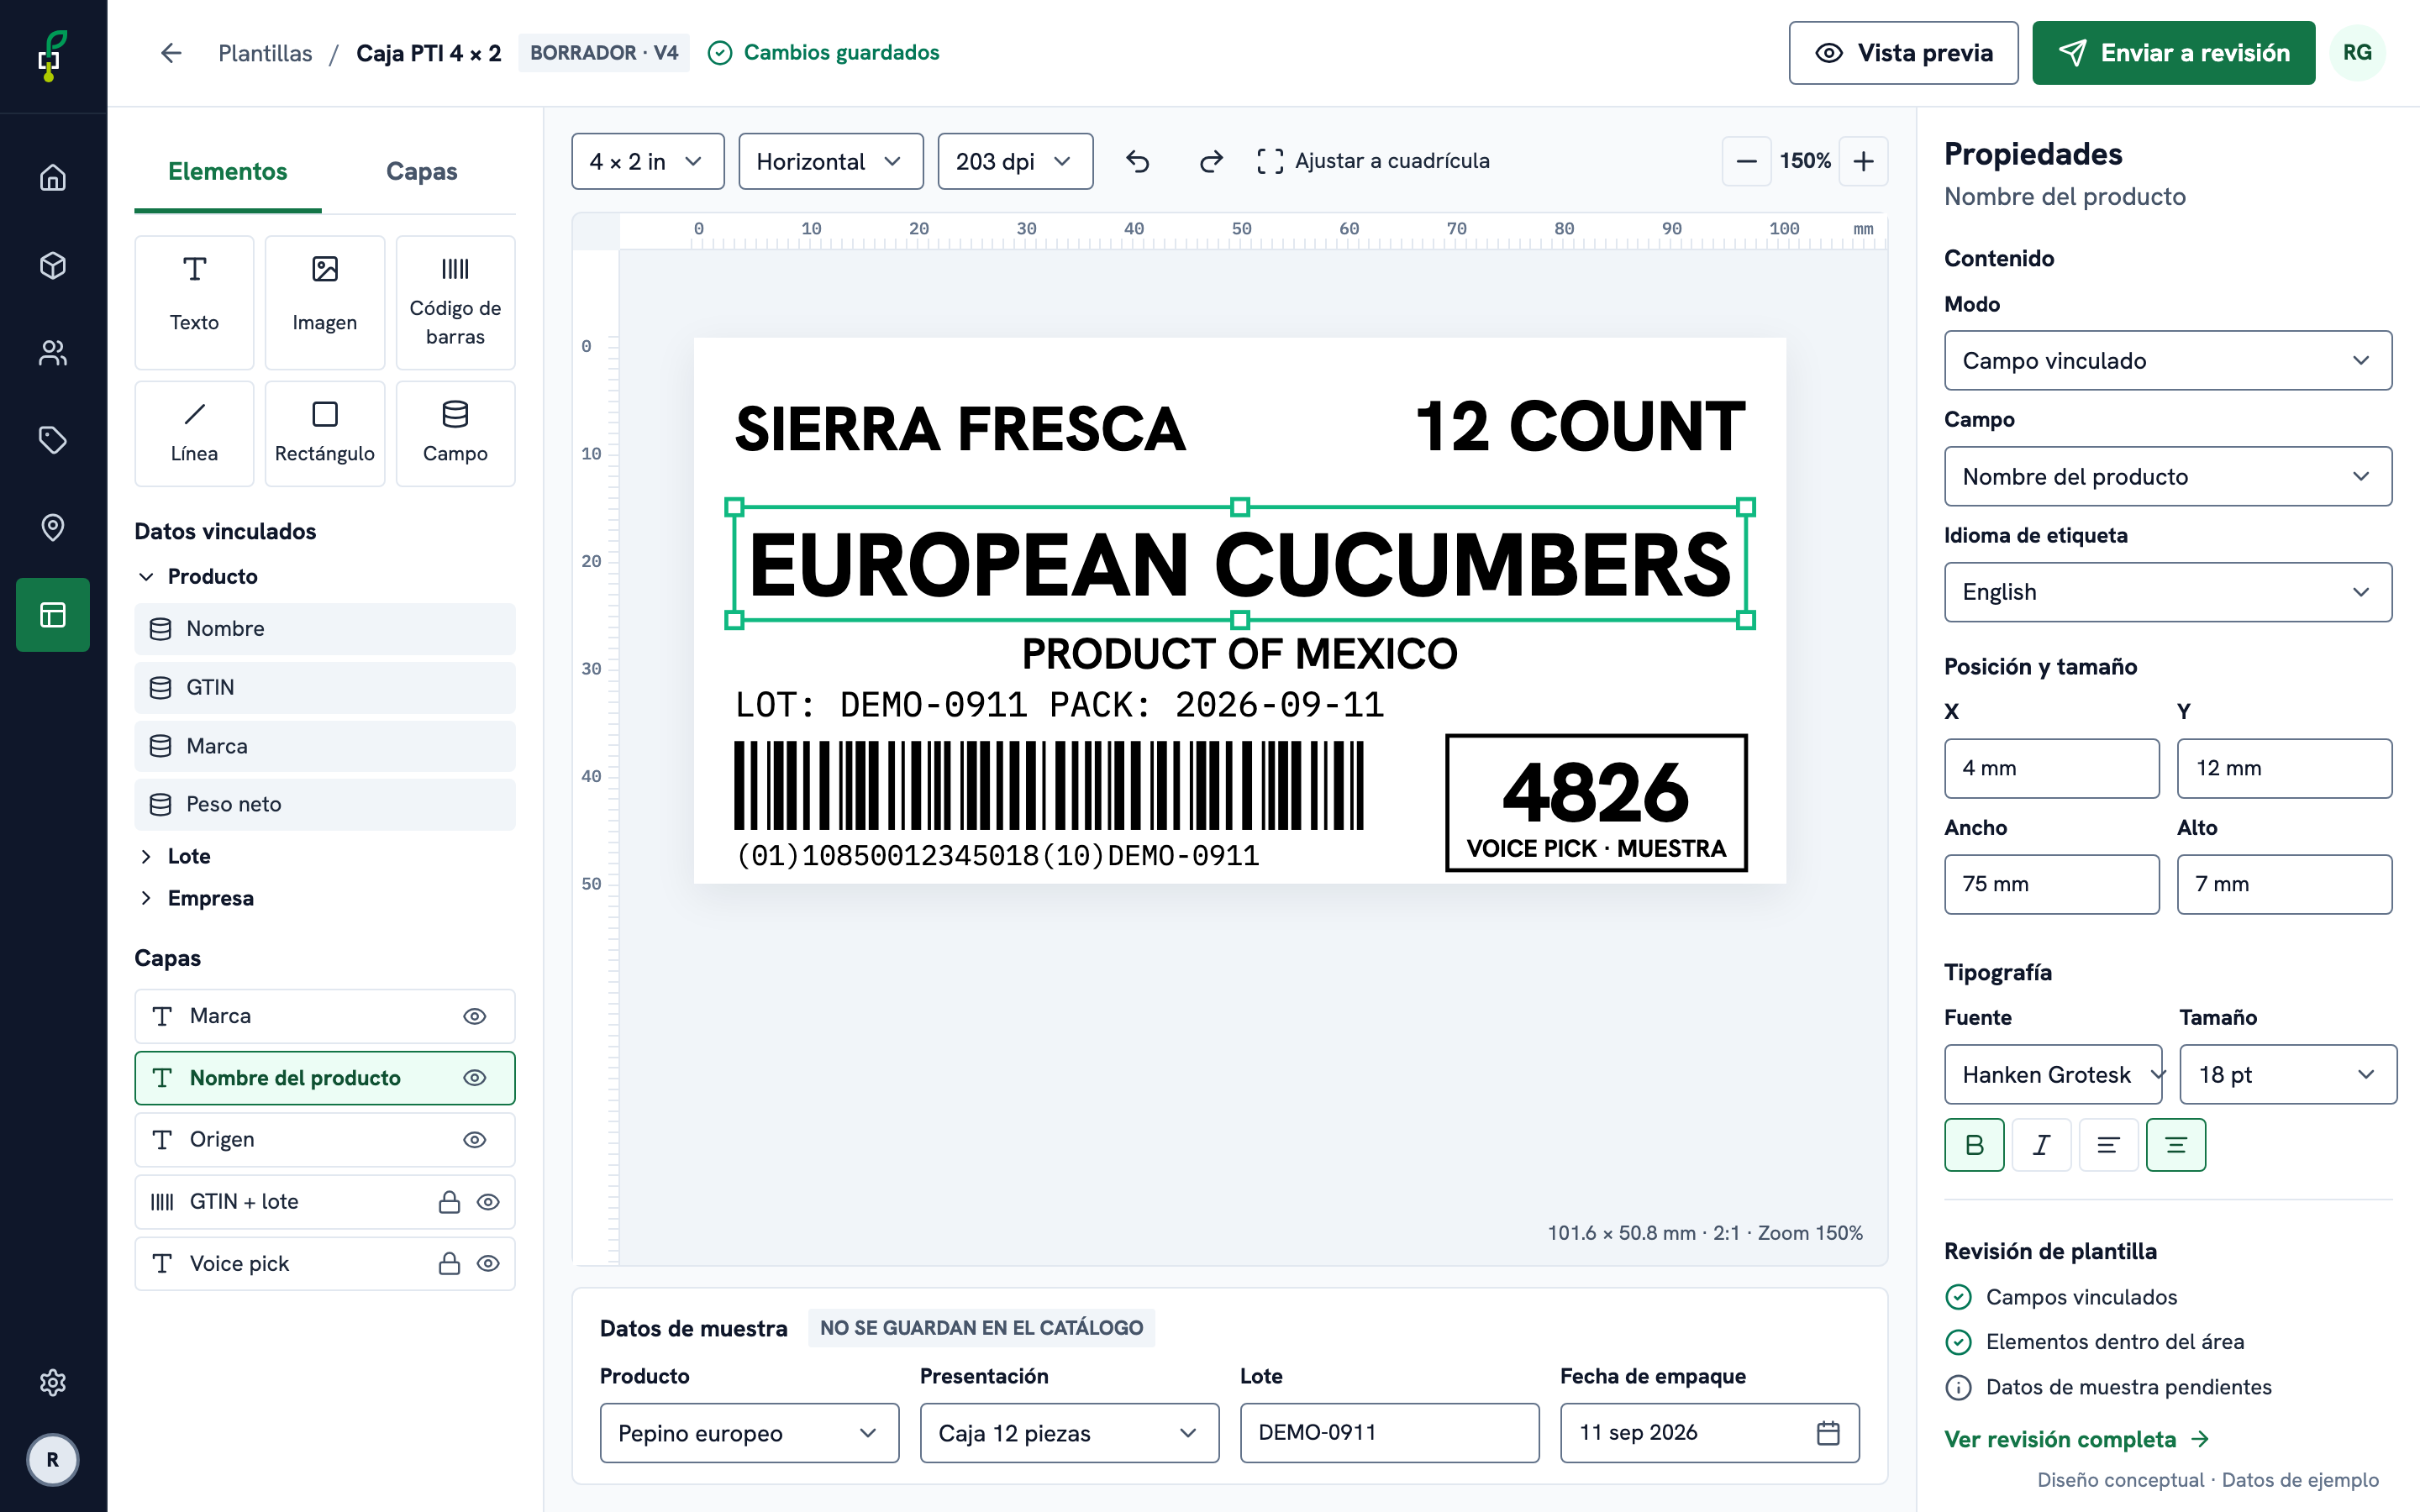Open the users sidebar icon

click(x=53, y=352)
